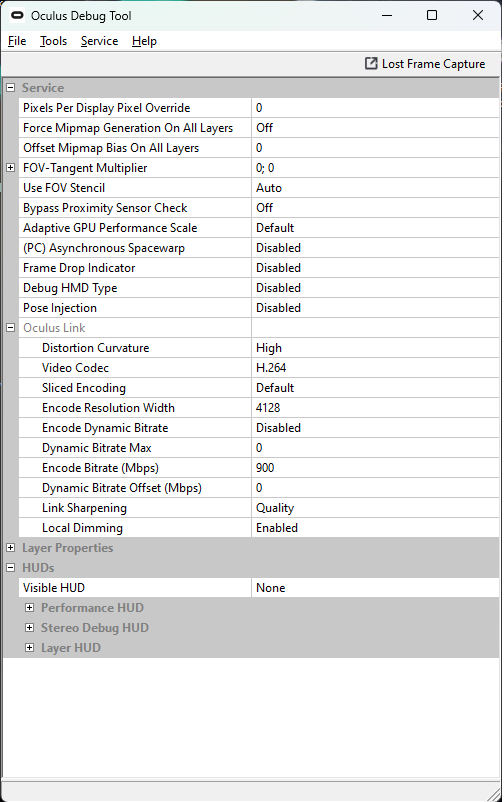Open the File menu
The height and width of the screenshot is (802, 504).
pos(17,41)
